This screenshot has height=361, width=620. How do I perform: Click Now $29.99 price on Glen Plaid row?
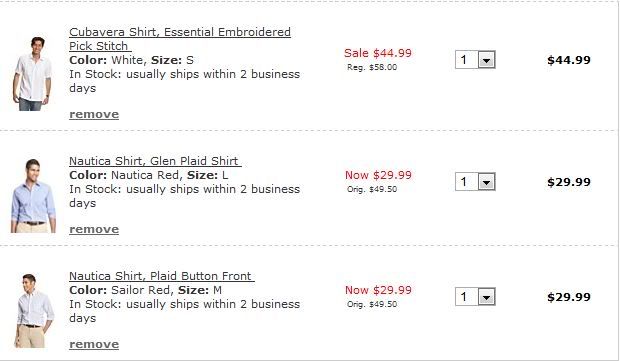(378, 175)
